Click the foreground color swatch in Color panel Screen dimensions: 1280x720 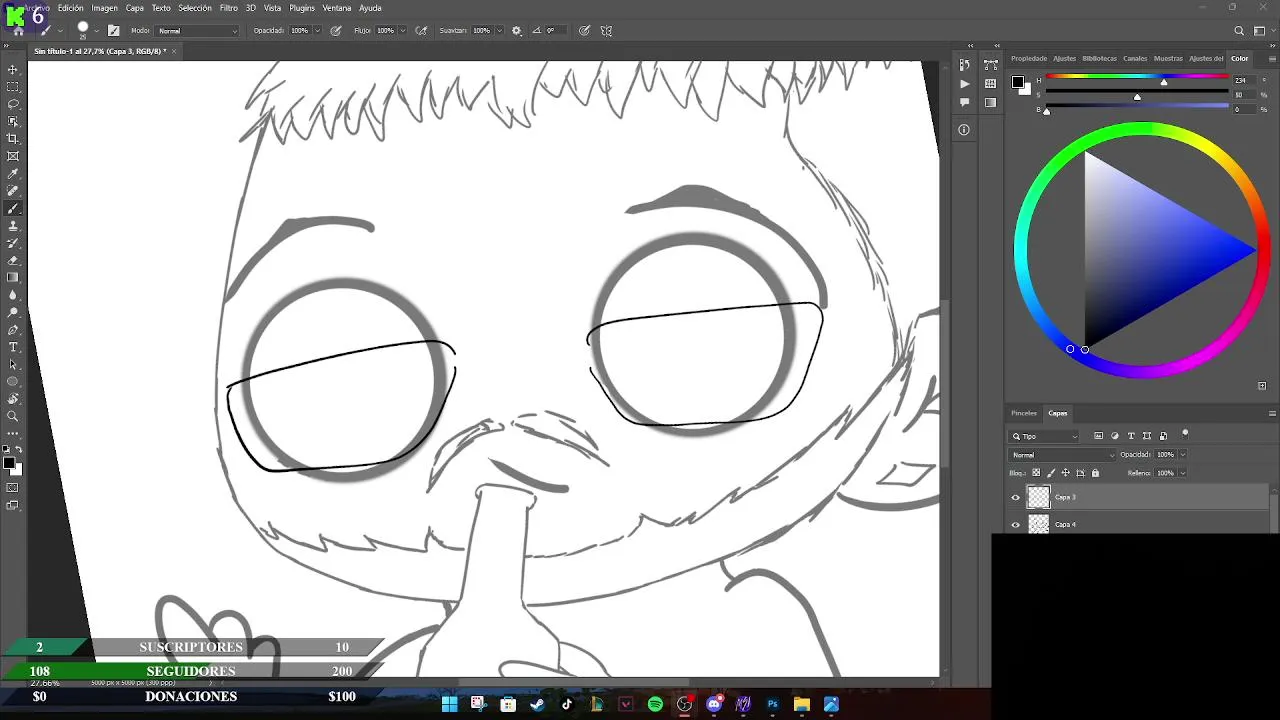click(x=1016, y=82)
